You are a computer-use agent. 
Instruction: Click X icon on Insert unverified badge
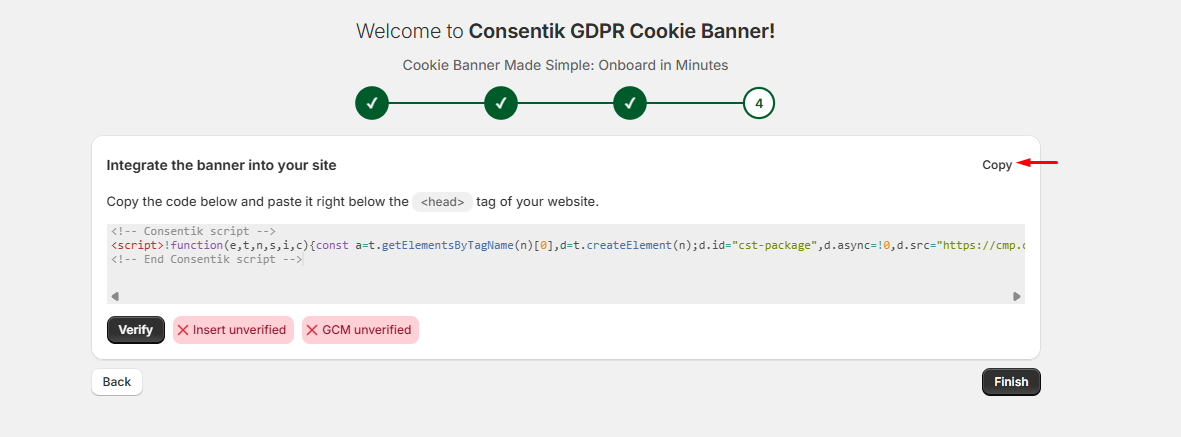(183, 330)
